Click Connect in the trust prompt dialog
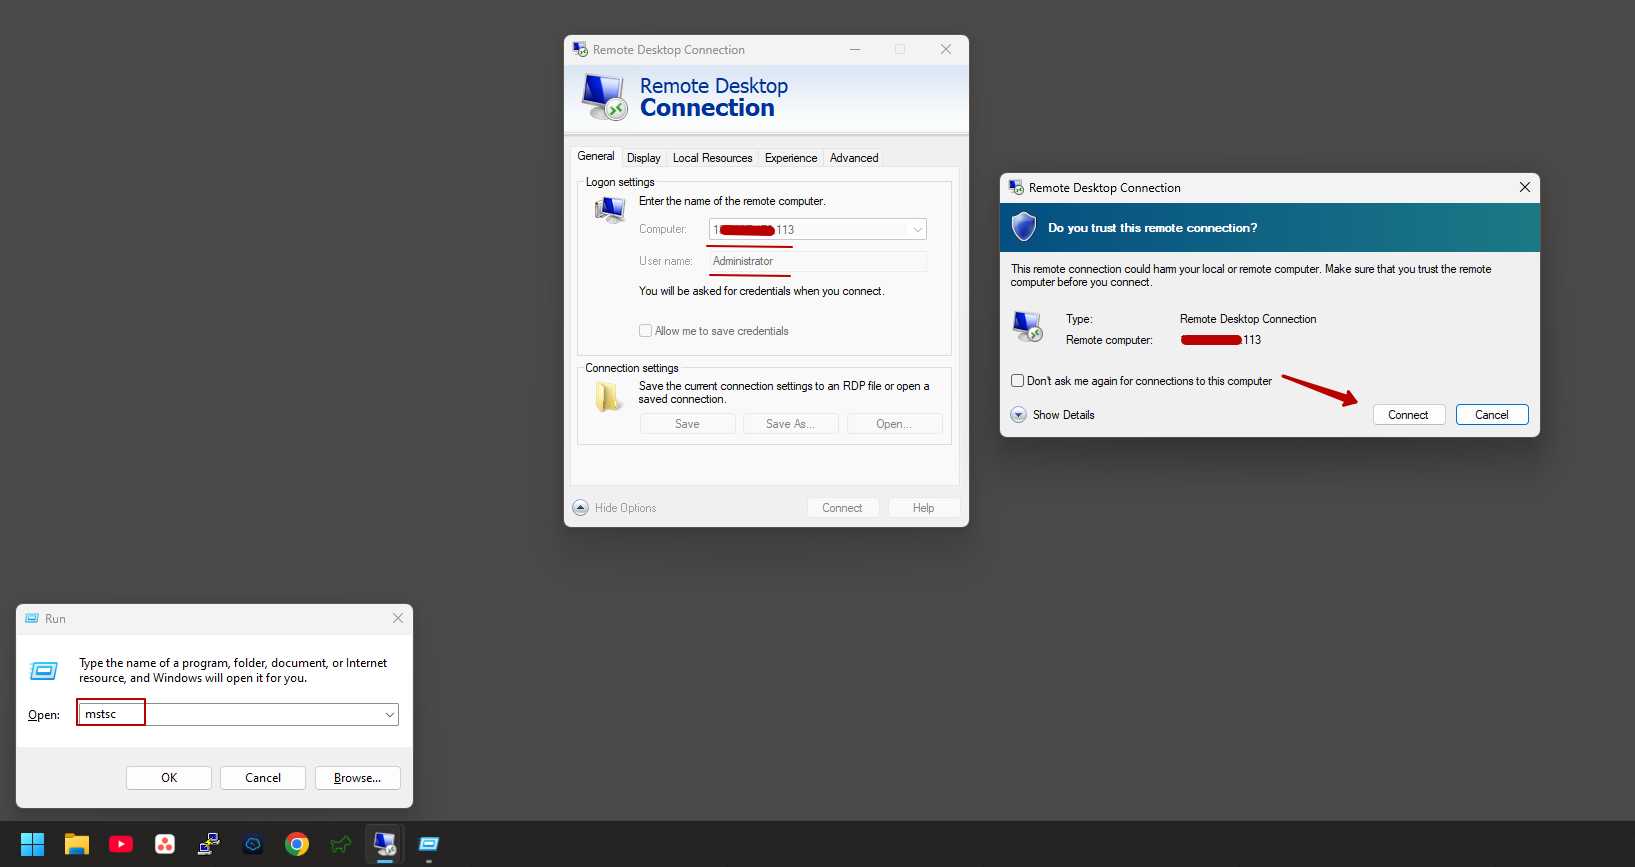Screen dimensions: 1635x867 coord(1408,415)
